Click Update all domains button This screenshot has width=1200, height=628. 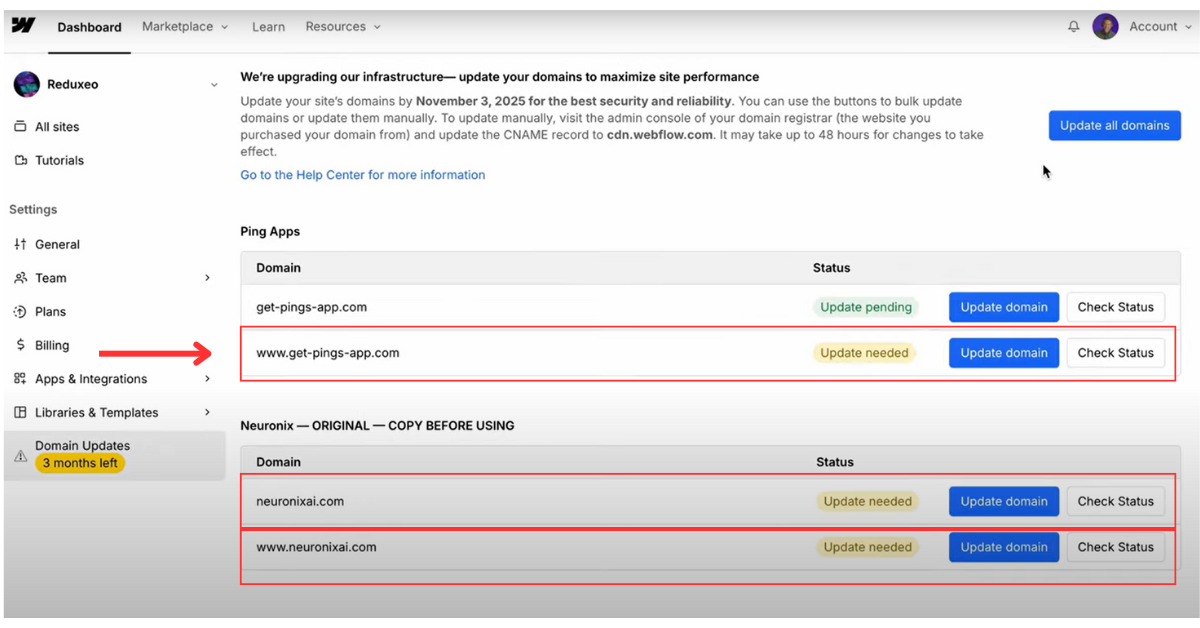1114,125
